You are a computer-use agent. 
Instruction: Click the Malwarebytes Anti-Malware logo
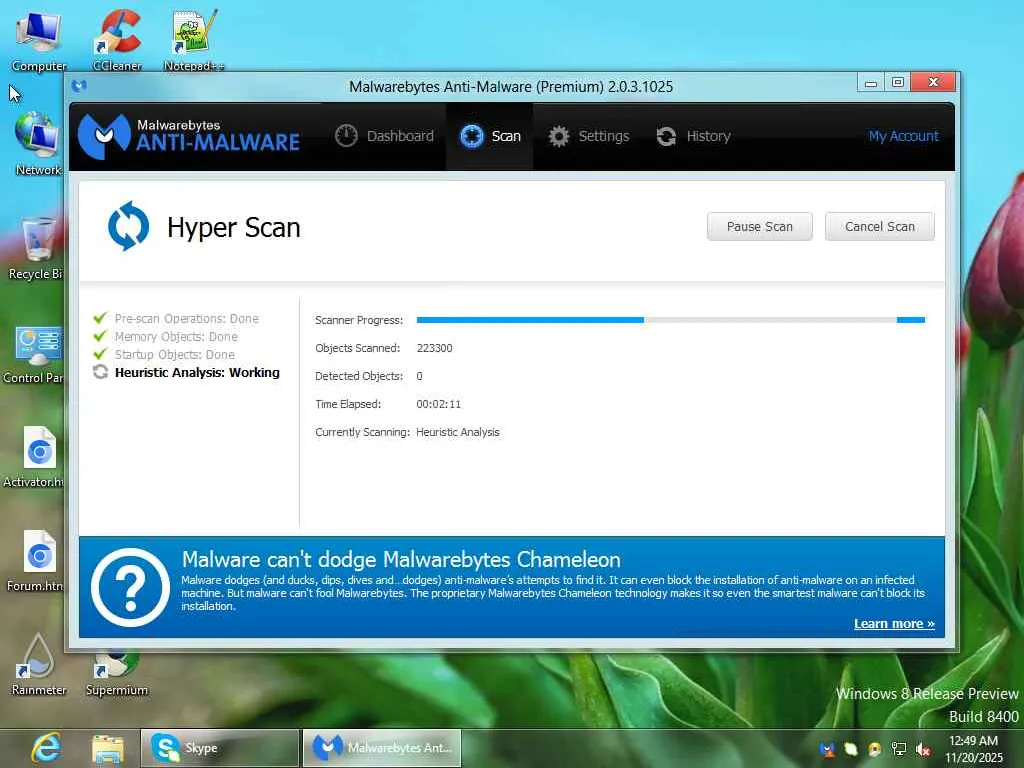pos(189,136)
